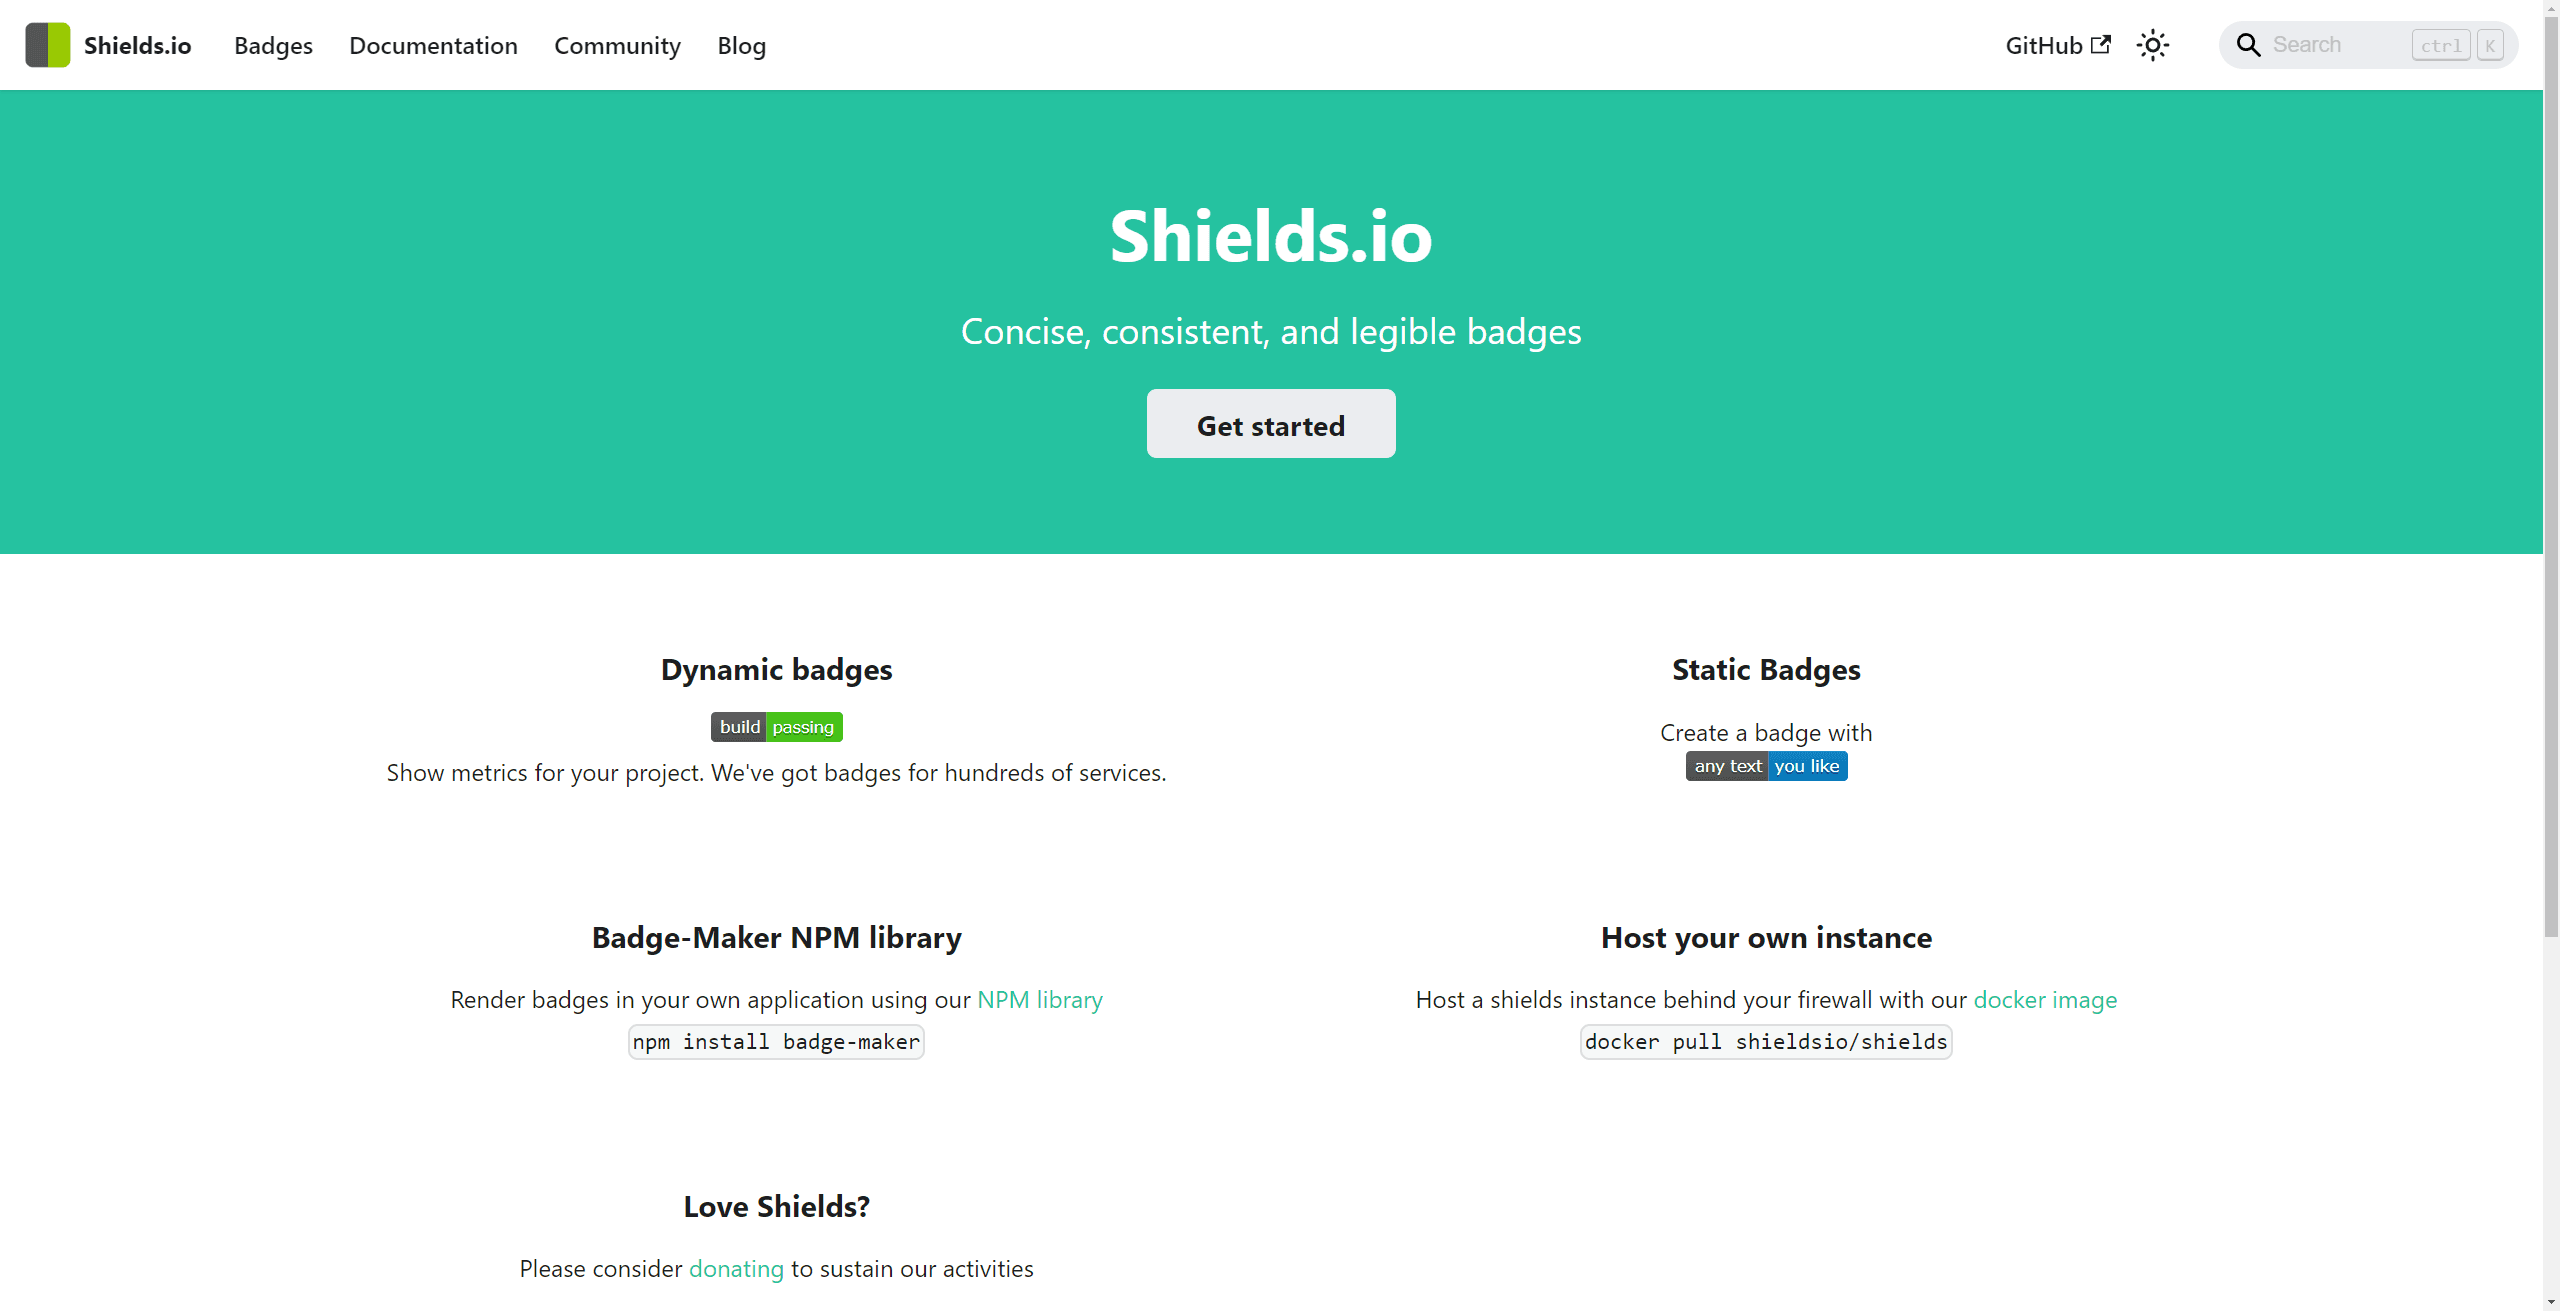
Task: Click the search magnifier icon
Action: pyautogui.click(x=2249, y=43)
